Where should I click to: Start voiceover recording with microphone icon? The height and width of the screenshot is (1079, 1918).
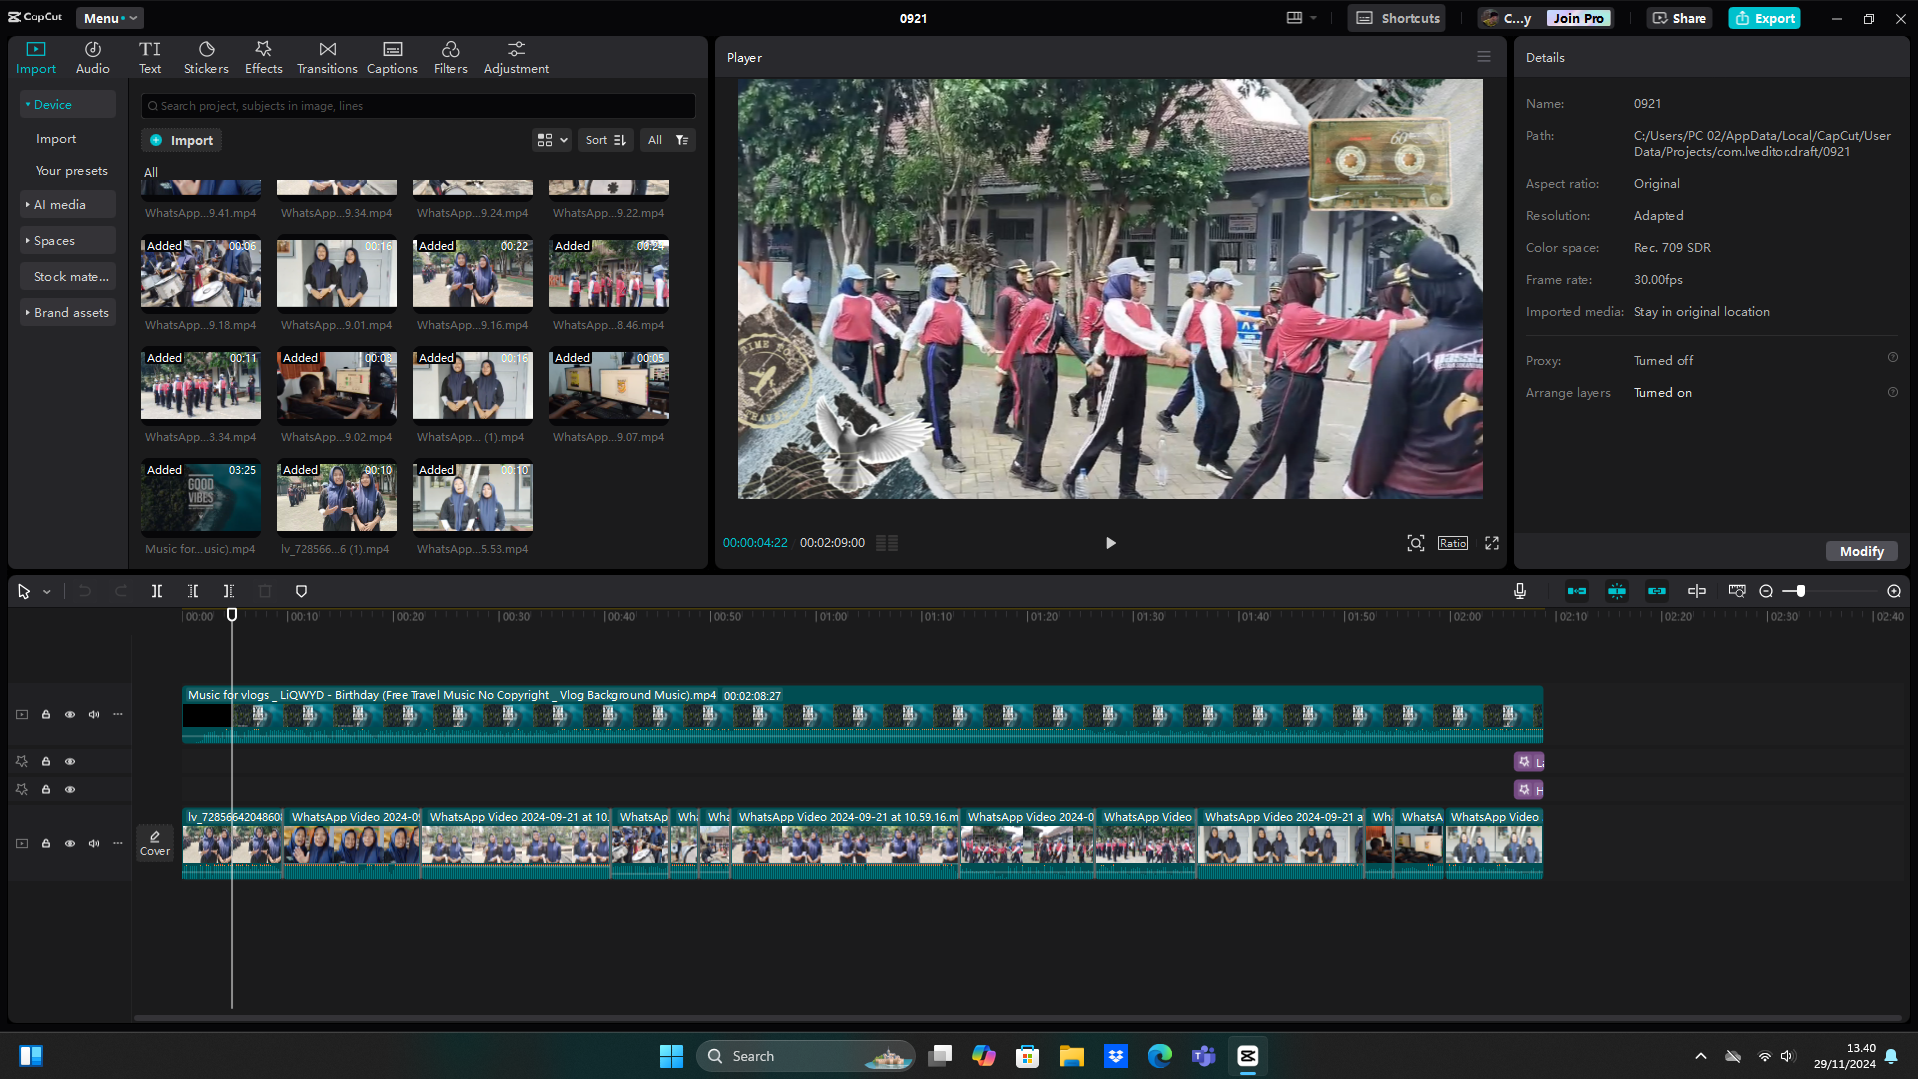point(1519,591)
